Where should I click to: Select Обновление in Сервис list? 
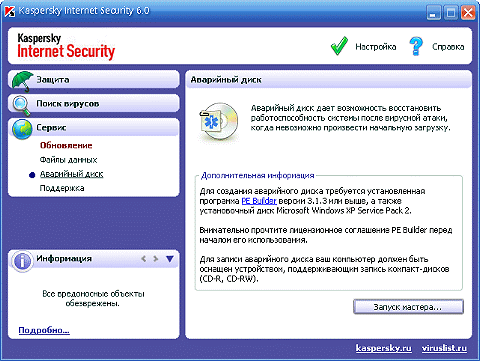(66, 146)
